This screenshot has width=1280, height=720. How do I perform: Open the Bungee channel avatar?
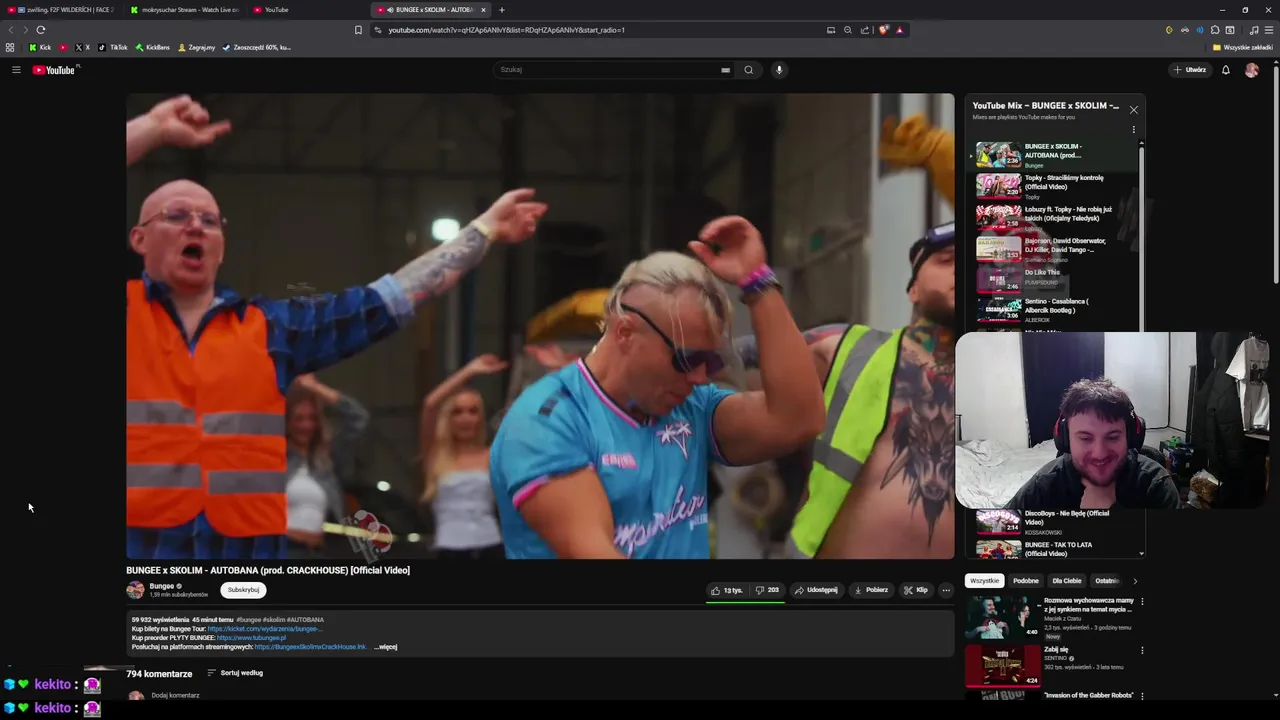(x=135, y=590)
